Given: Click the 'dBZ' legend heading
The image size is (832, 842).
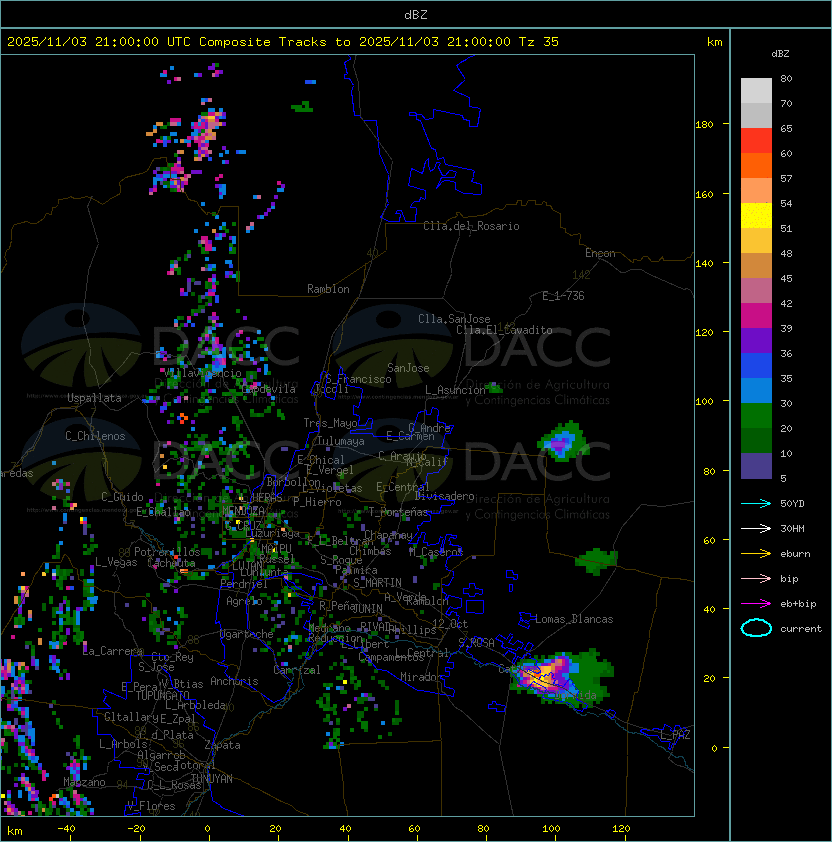Looking at the screenshot, I should 780,54.
